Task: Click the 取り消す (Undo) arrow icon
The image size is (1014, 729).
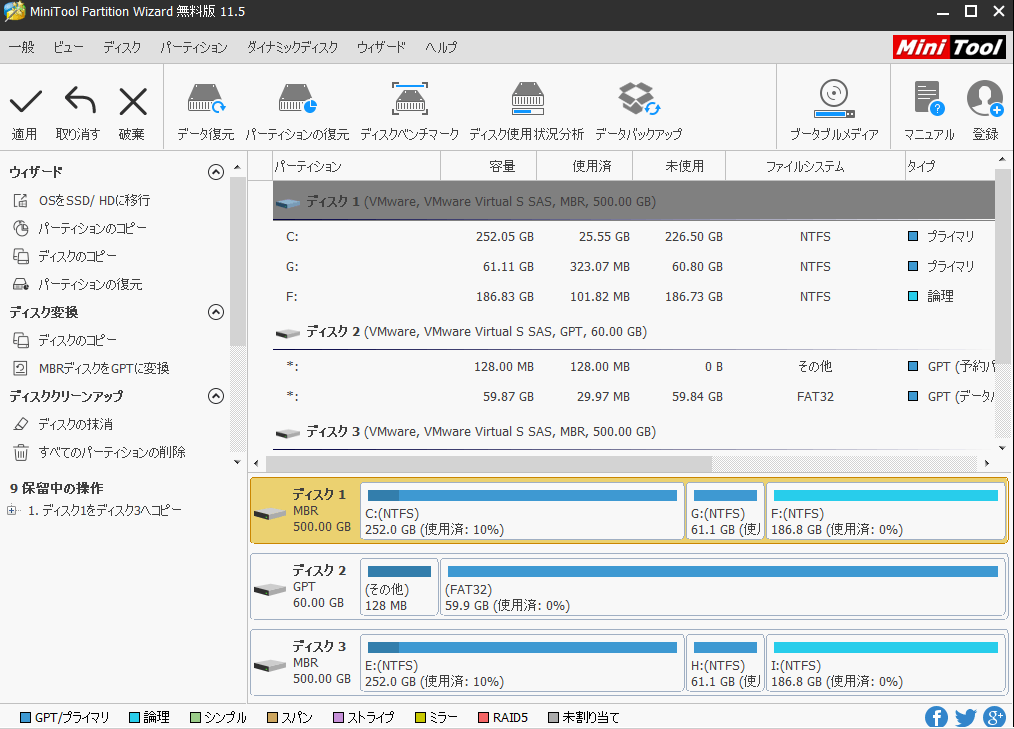Action: [79, 100]
